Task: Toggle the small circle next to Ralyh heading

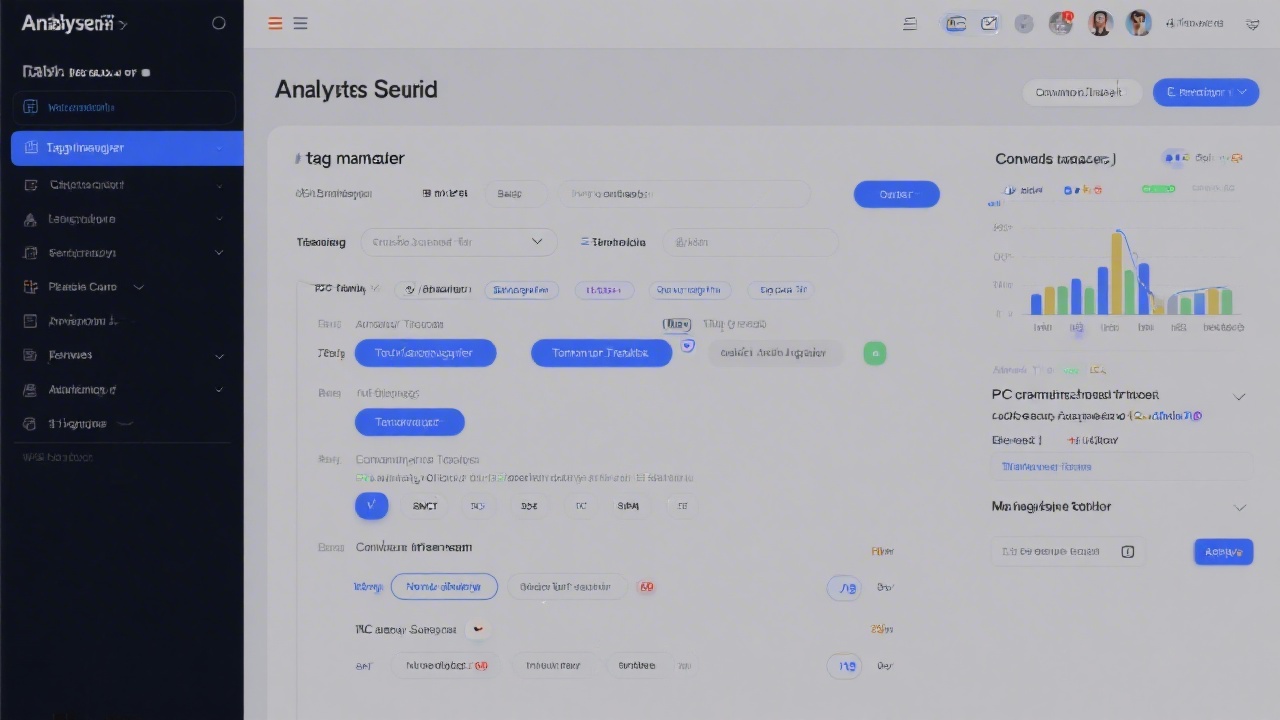Action: (x=145, y=72)
